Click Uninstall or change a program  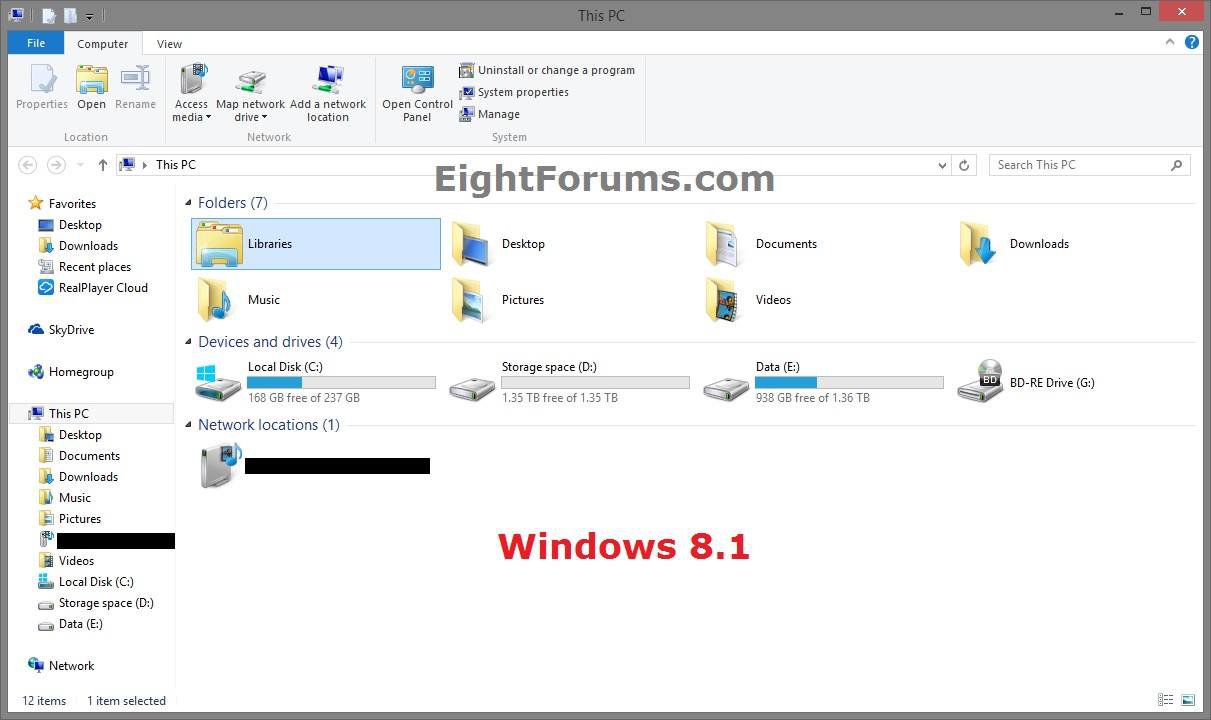[555, 70]
